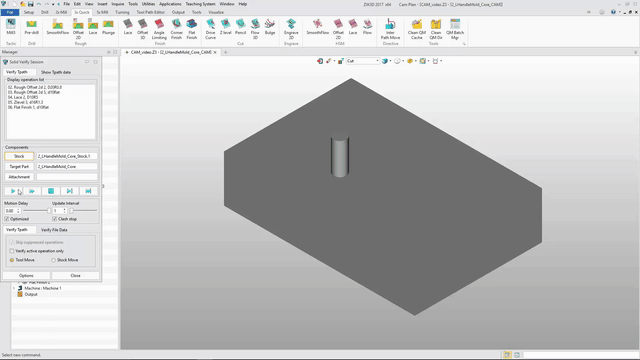Switch to the 2x Mill ribbon tab
Image resolution: width=640 pixels, height=360 pixels.
(x=61, y=12)
